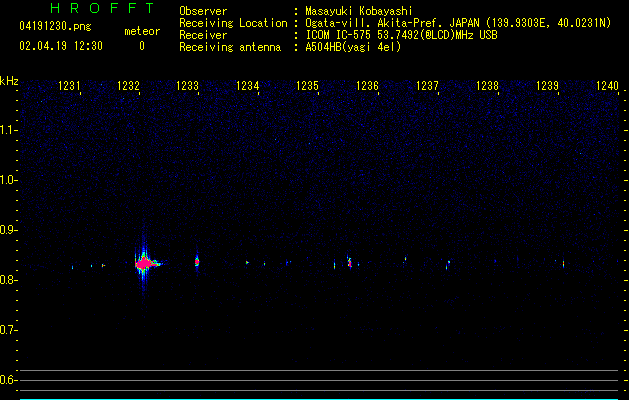Select the file name 04191230.png
Image resolution: width=629 pixels, height=400 pixels.
point(55,27)
